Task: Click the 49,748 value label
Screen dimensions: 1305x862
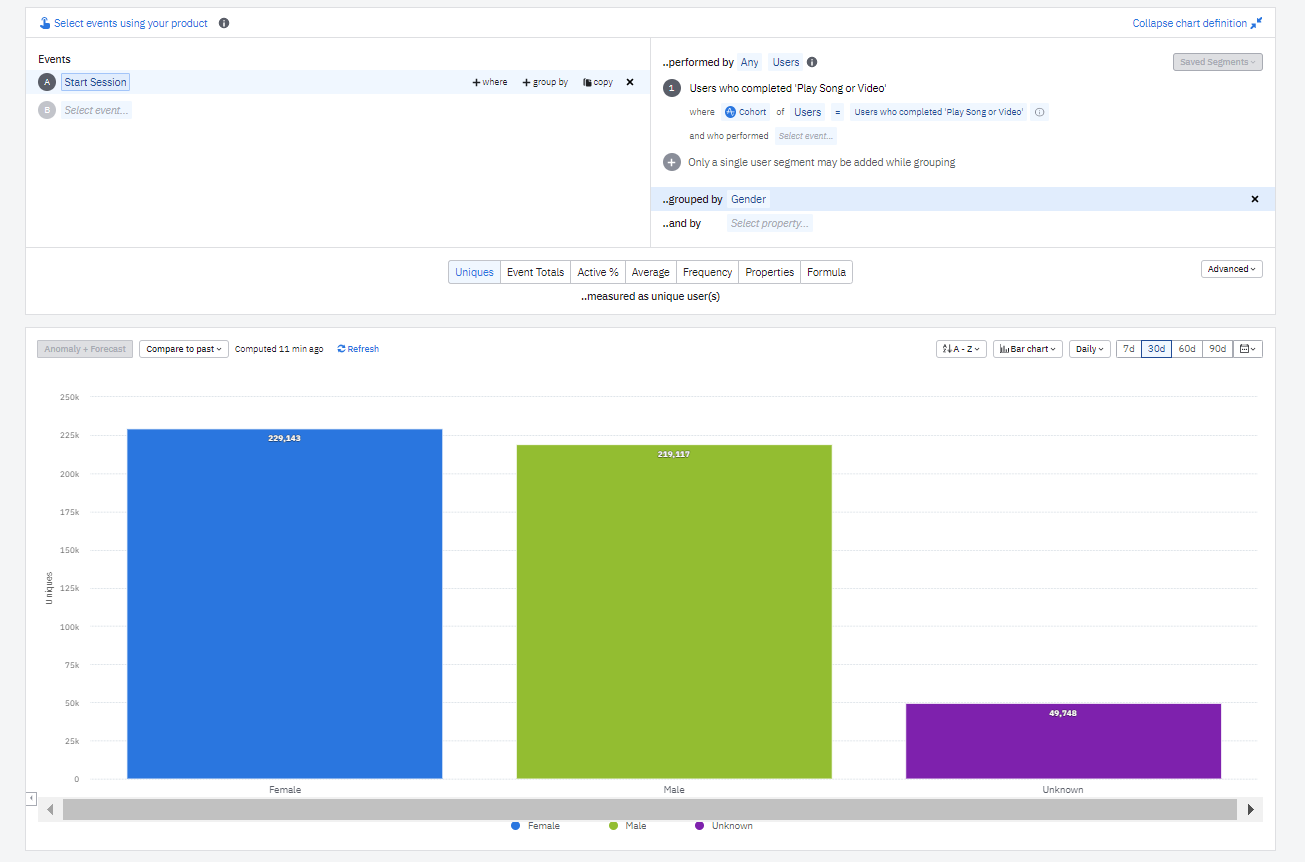Action: [x=1063, y=713]
